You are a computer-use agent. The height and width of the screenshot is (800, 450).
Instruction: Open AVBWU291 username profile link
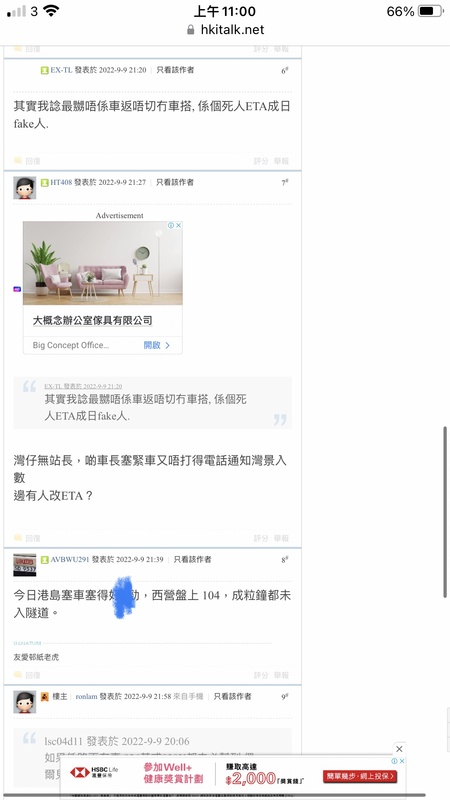coord(69,560)
